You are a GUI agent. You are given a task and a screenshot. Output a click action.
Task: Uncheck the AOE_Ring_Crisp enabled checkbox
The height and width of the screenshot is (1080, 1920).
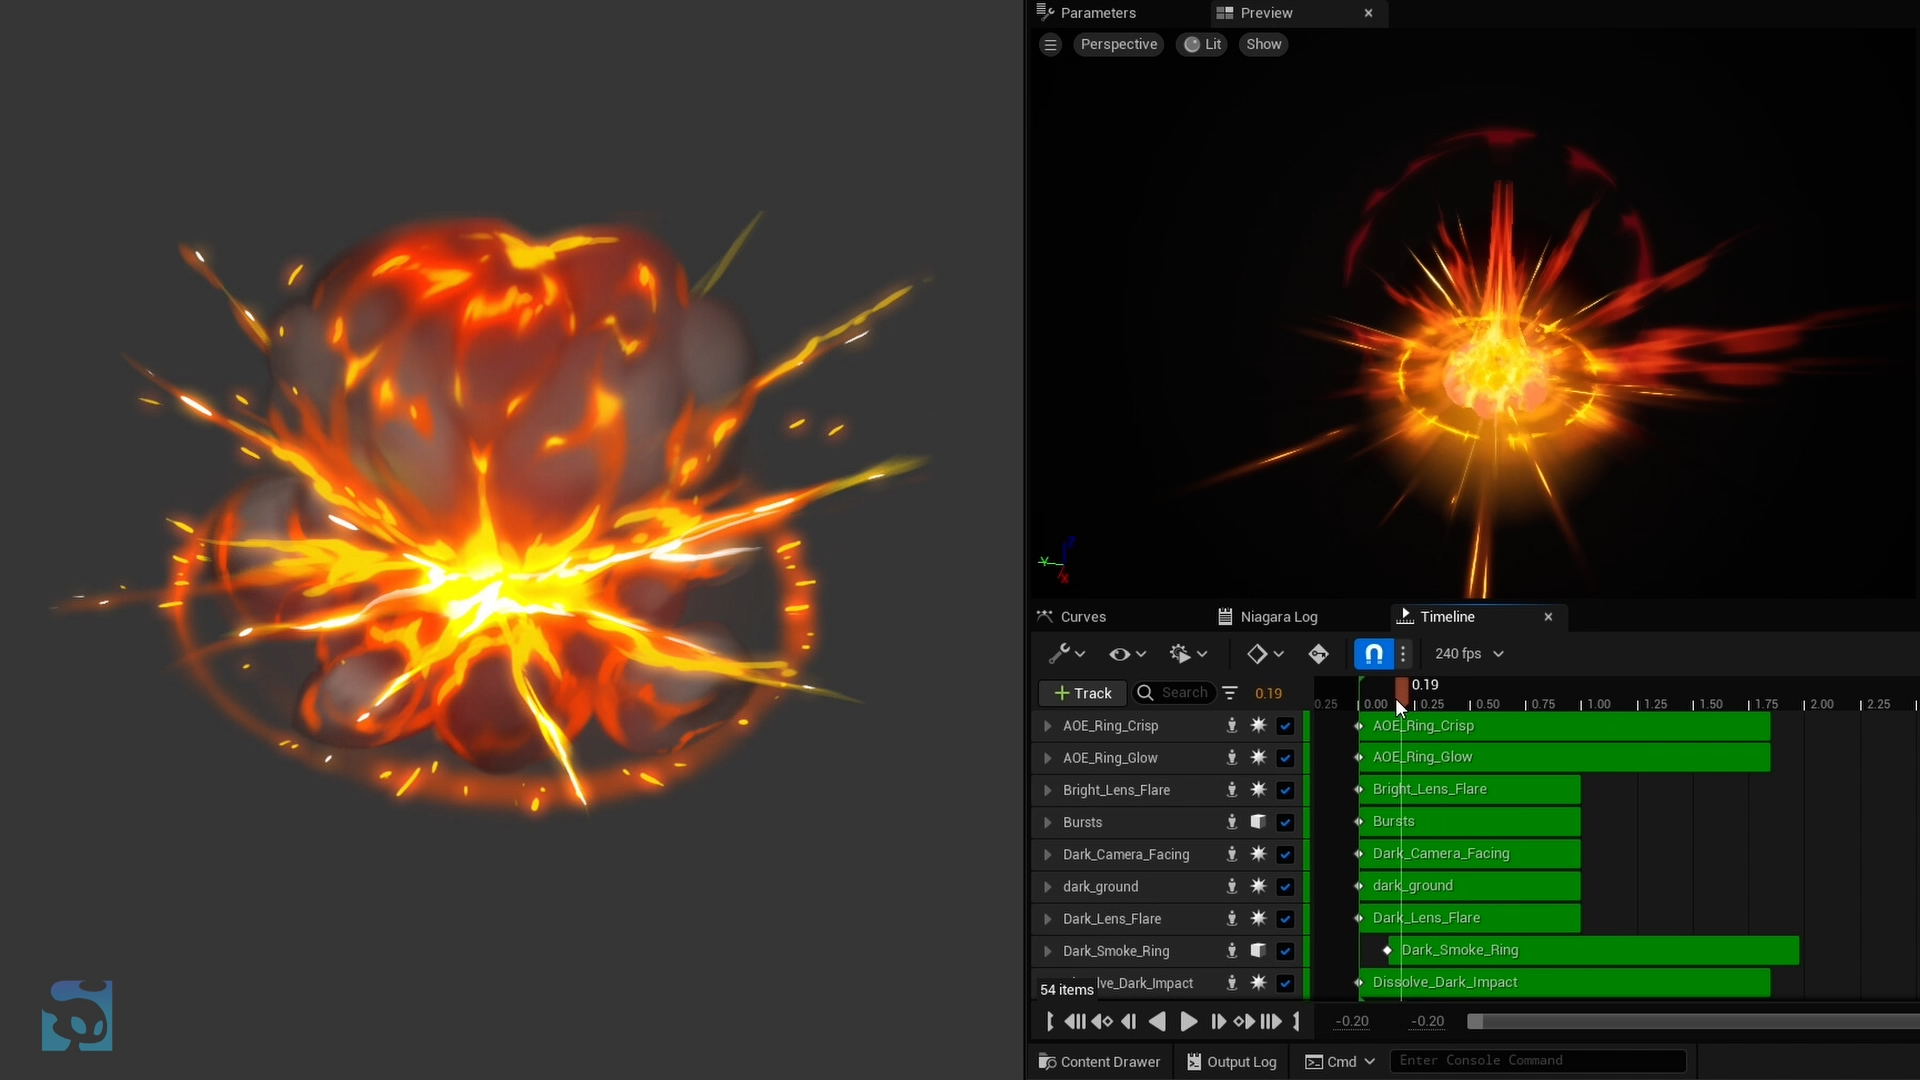(1285, 726)
